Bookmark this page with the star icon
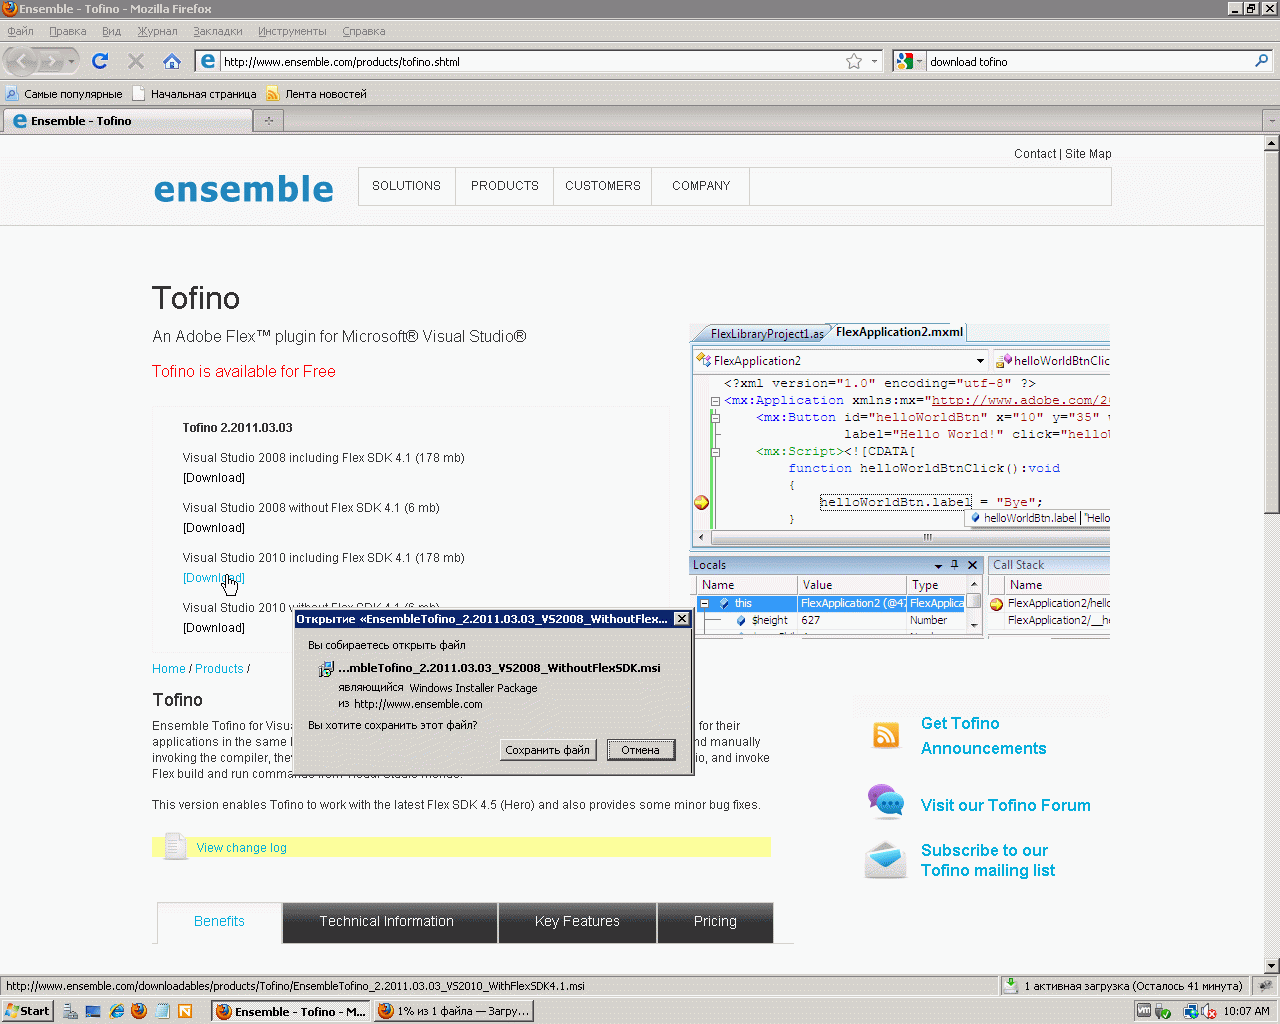 coord(854,61)
